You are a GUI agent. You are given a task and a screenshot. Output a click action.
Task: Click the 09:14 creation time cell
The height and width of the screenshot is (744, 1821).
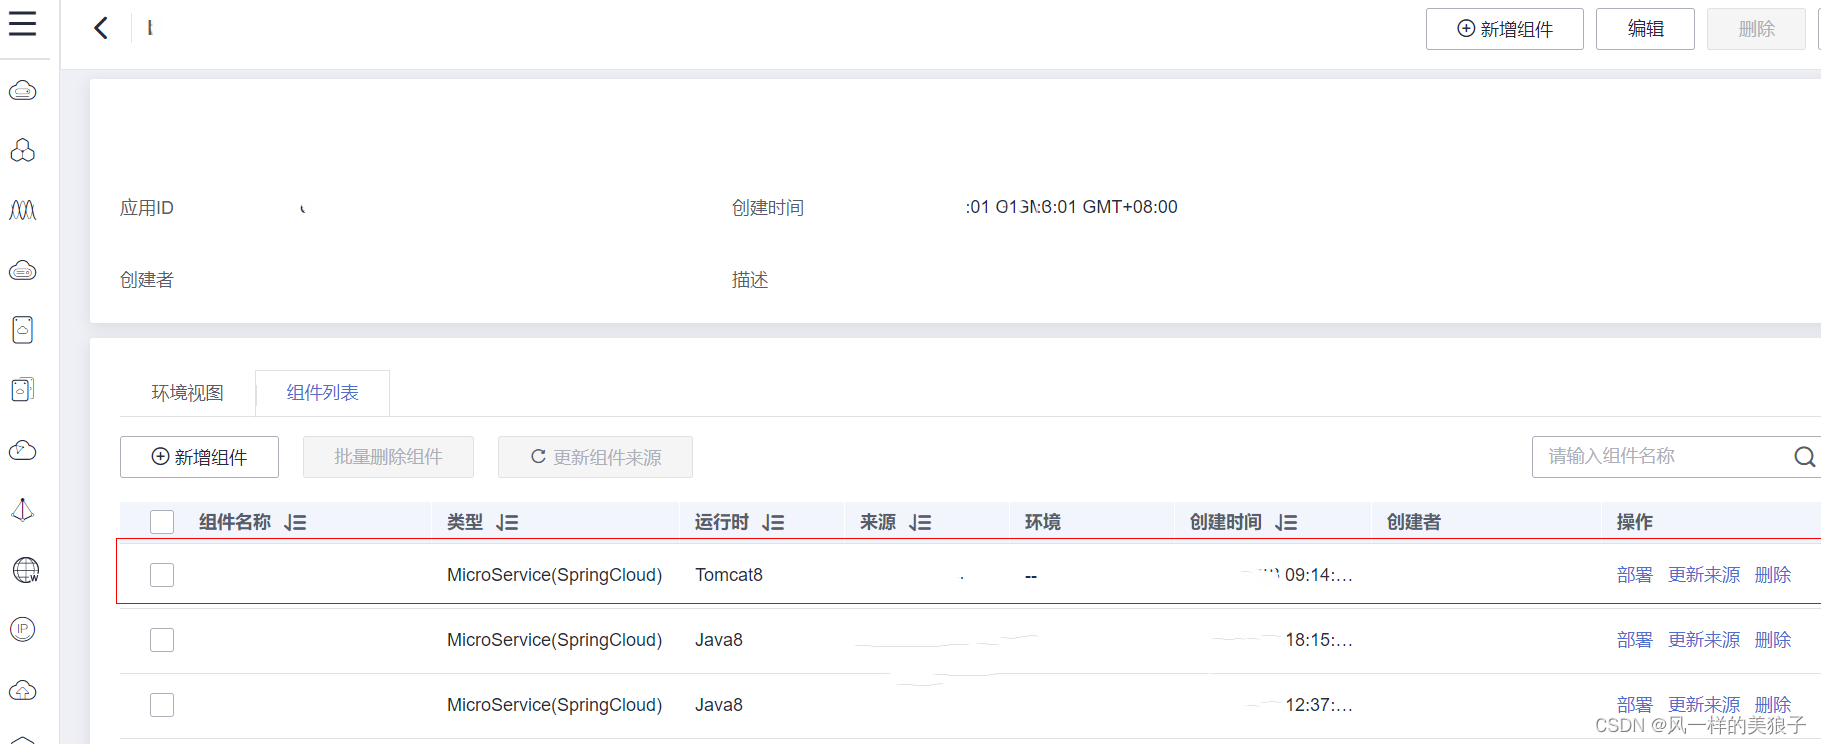point(1318,575)
